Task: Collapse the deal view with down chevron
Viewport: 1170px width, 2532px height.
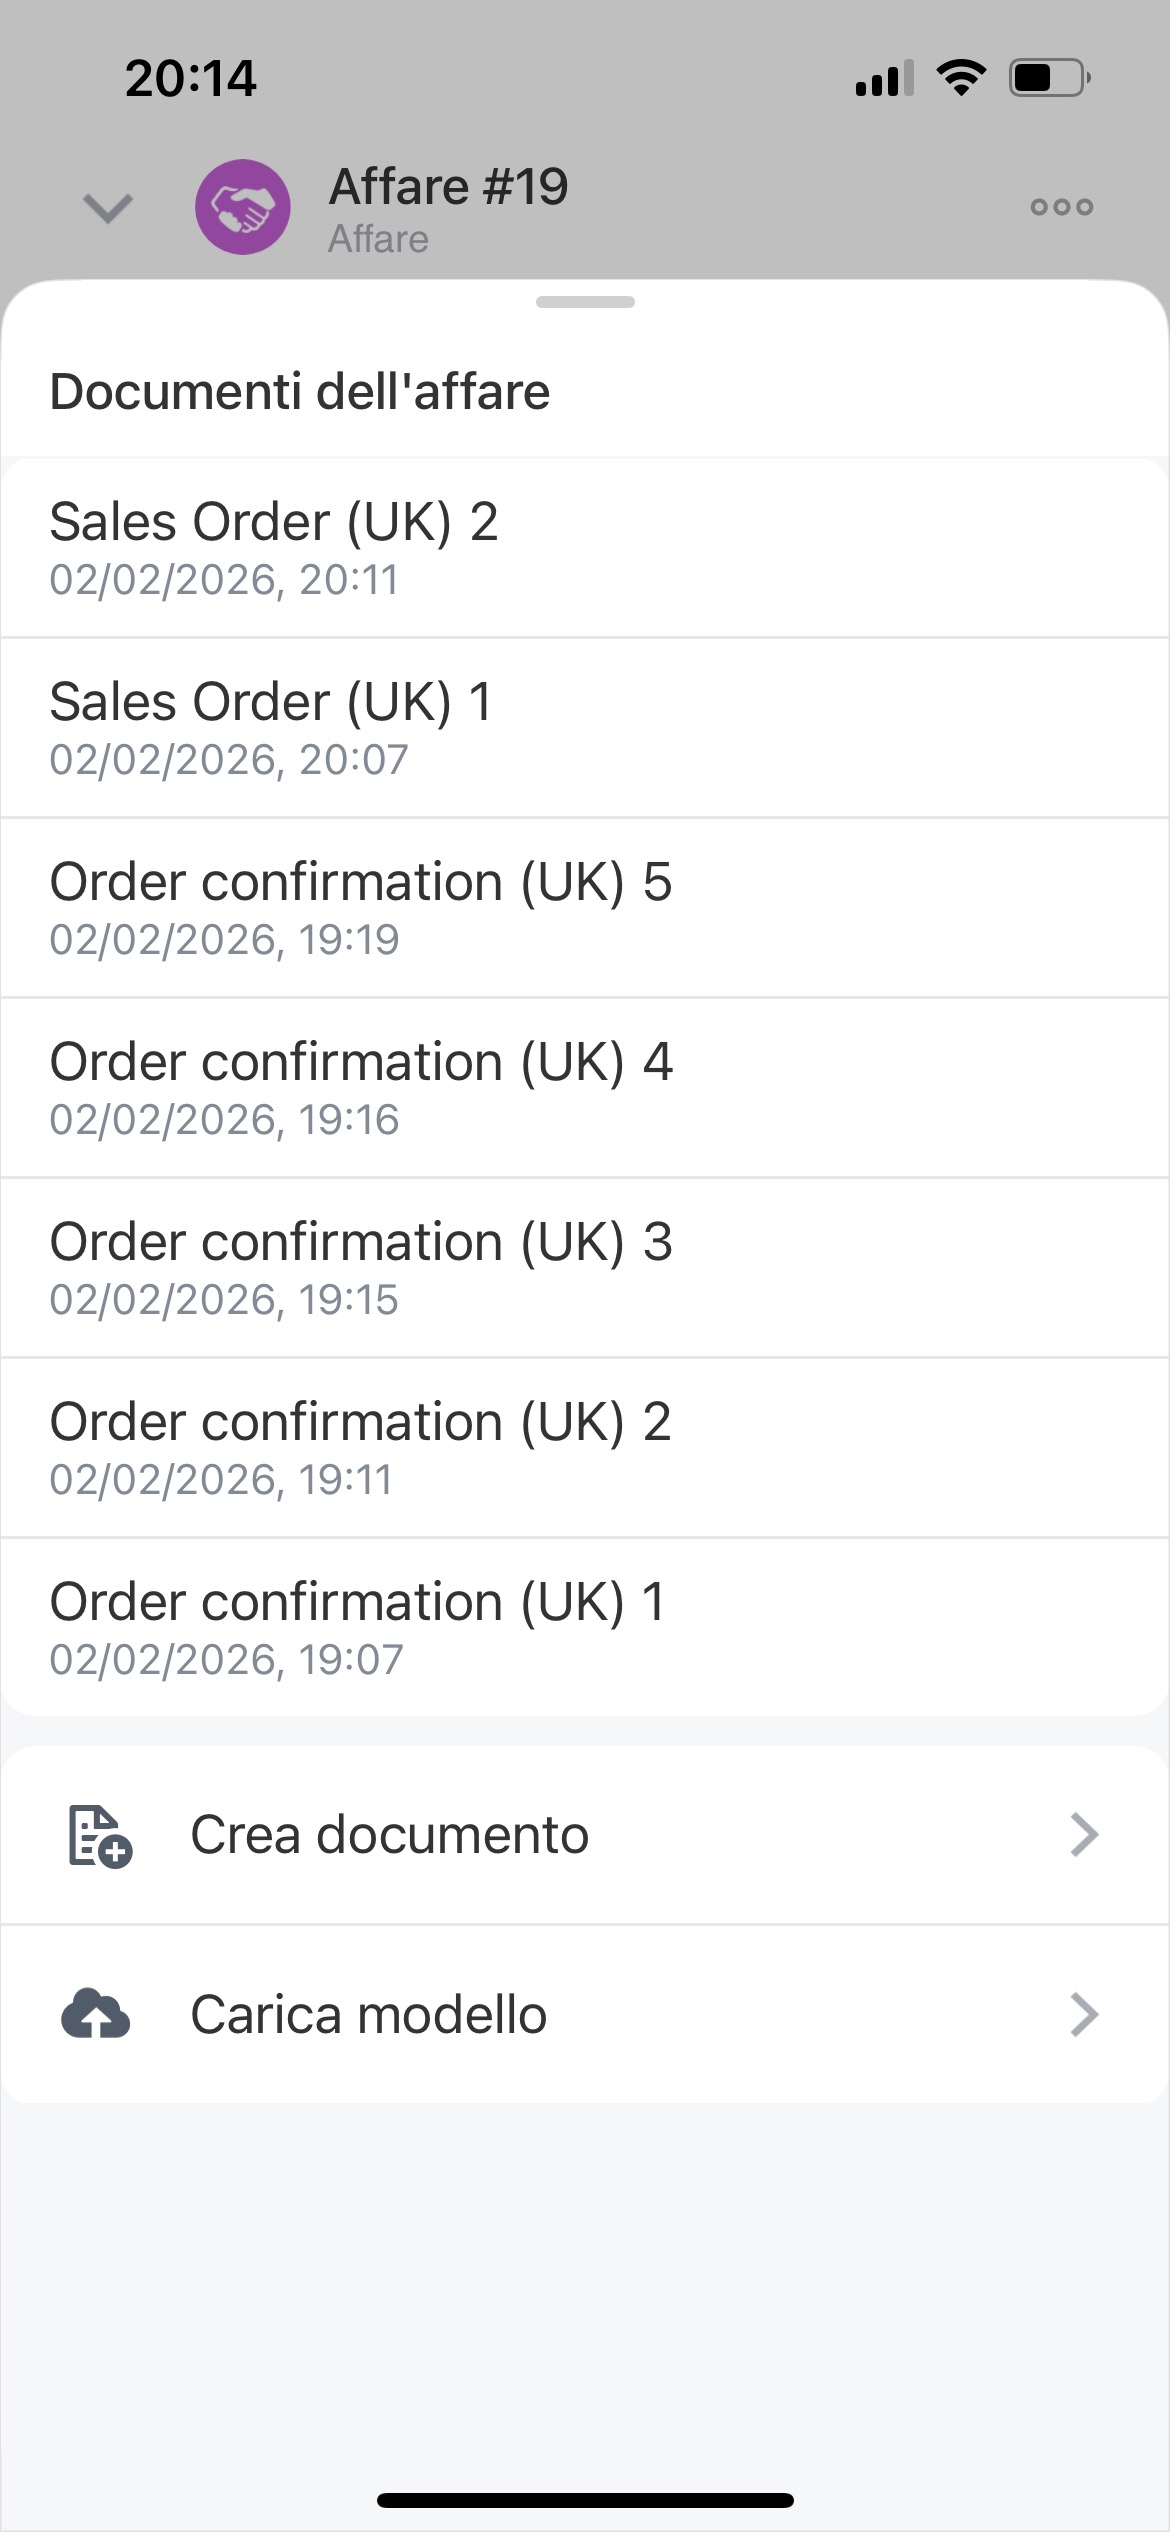Action: coord(108,208)
